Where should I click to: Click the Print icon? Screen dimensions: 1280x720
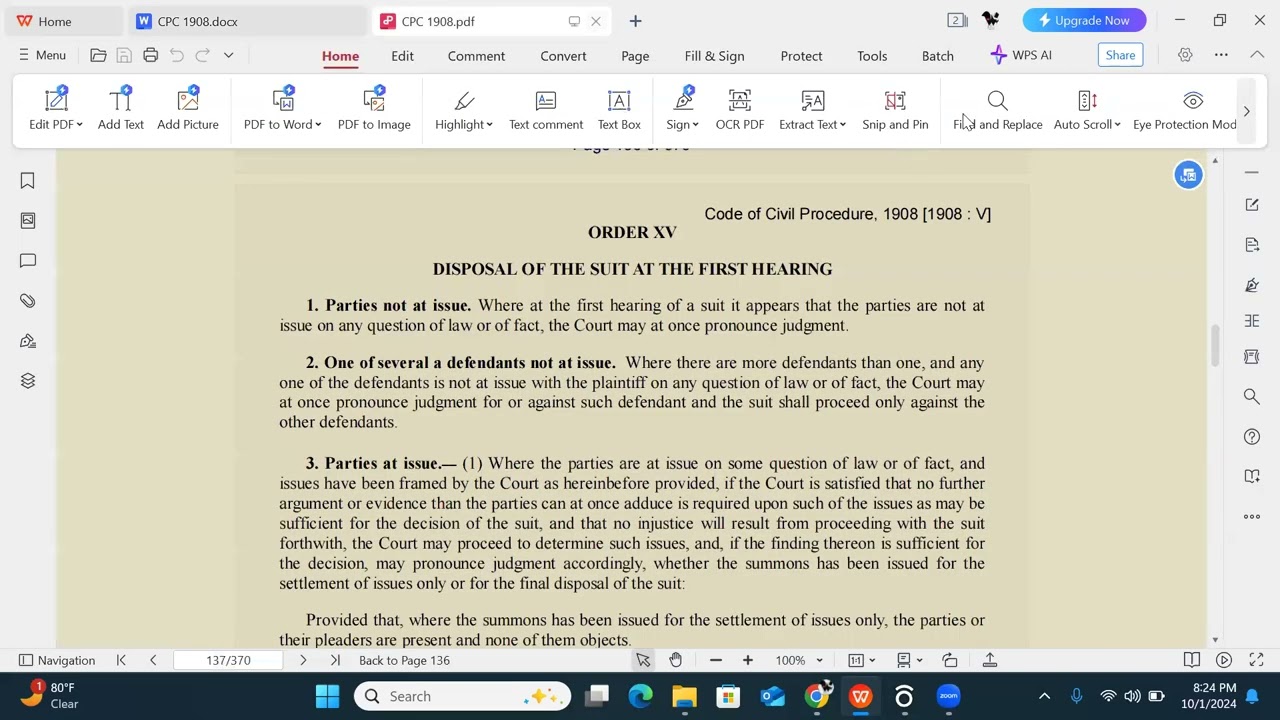(150, 55)
